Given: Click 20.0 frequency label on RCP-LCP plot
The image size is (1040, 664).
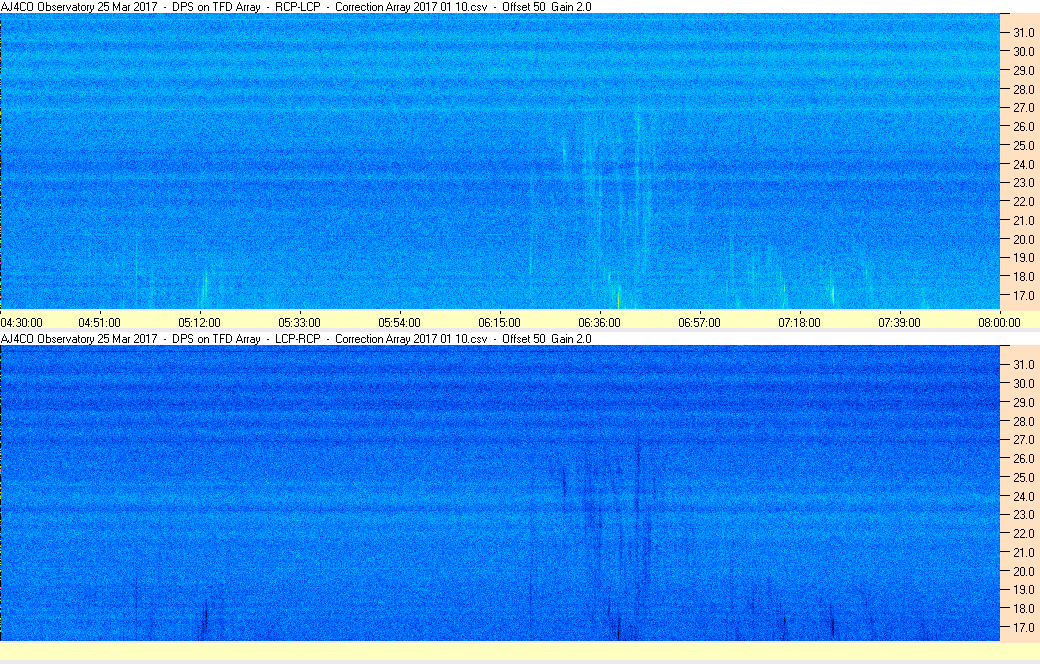Looking at the screenshot, I should coord(1023,239).
